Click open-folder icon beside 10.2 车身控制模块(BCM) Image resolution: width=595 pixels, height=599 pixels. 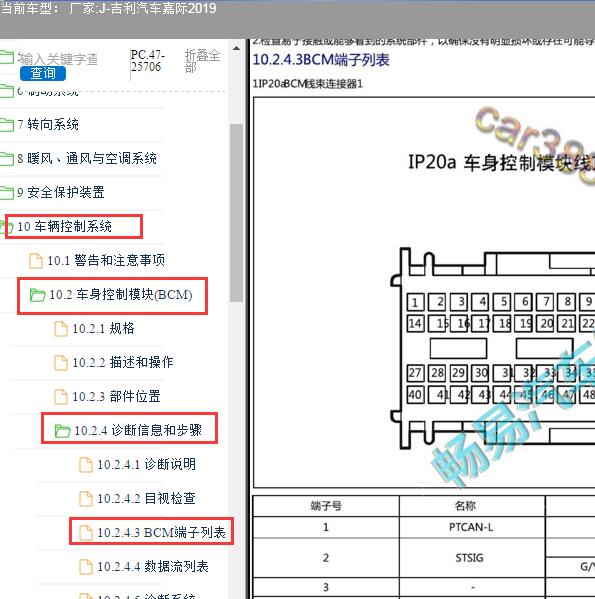[37, 295]
